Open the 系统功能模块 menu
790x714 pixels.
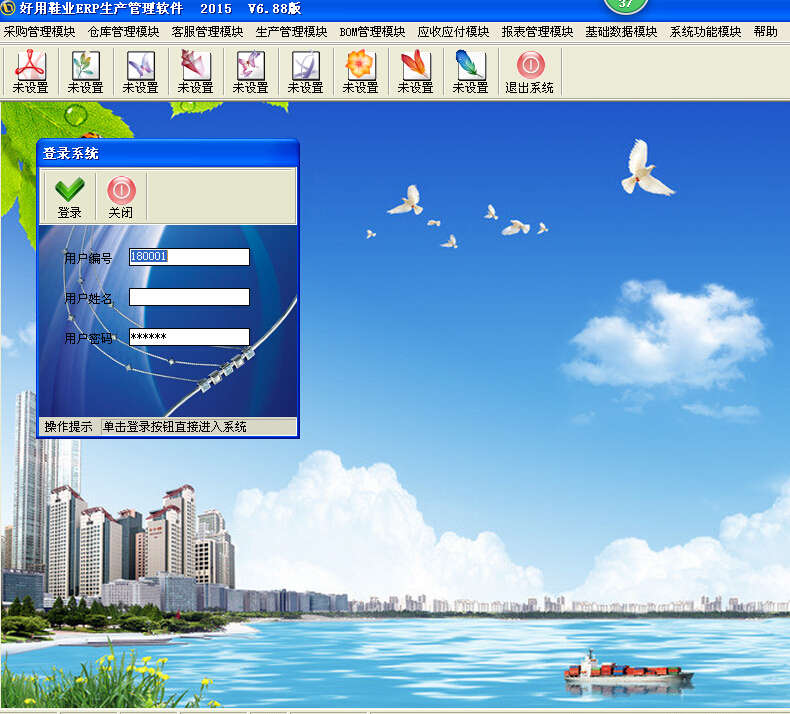point(705,32)
